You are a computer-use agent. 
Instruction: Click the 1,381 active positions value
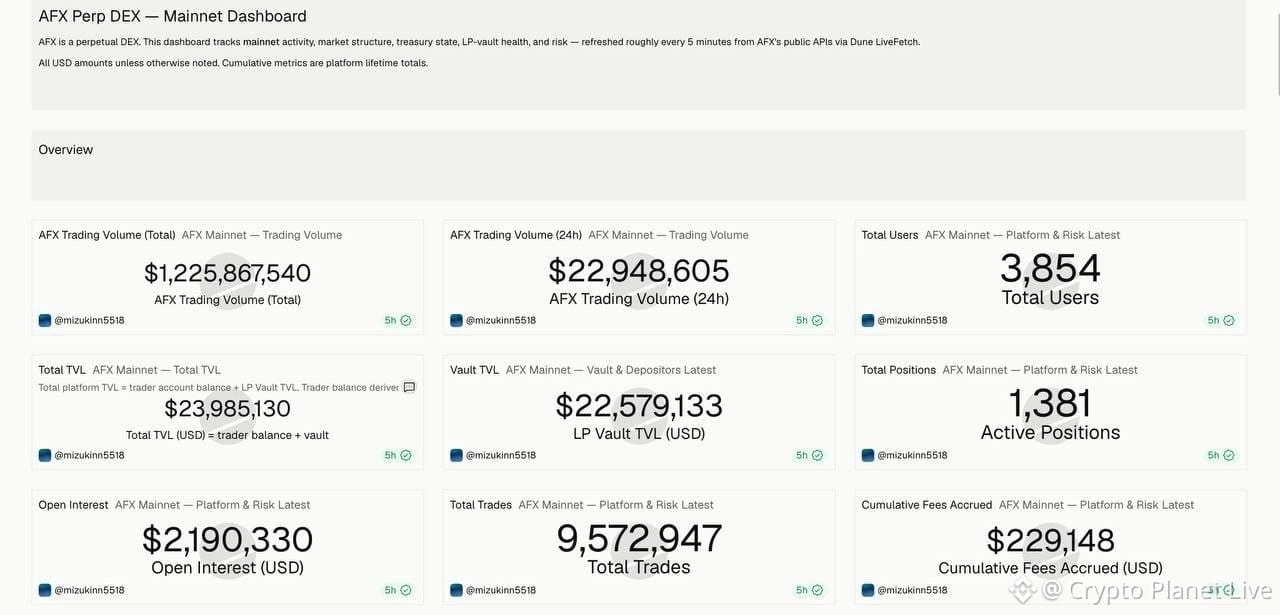(x=1050, y=404)
